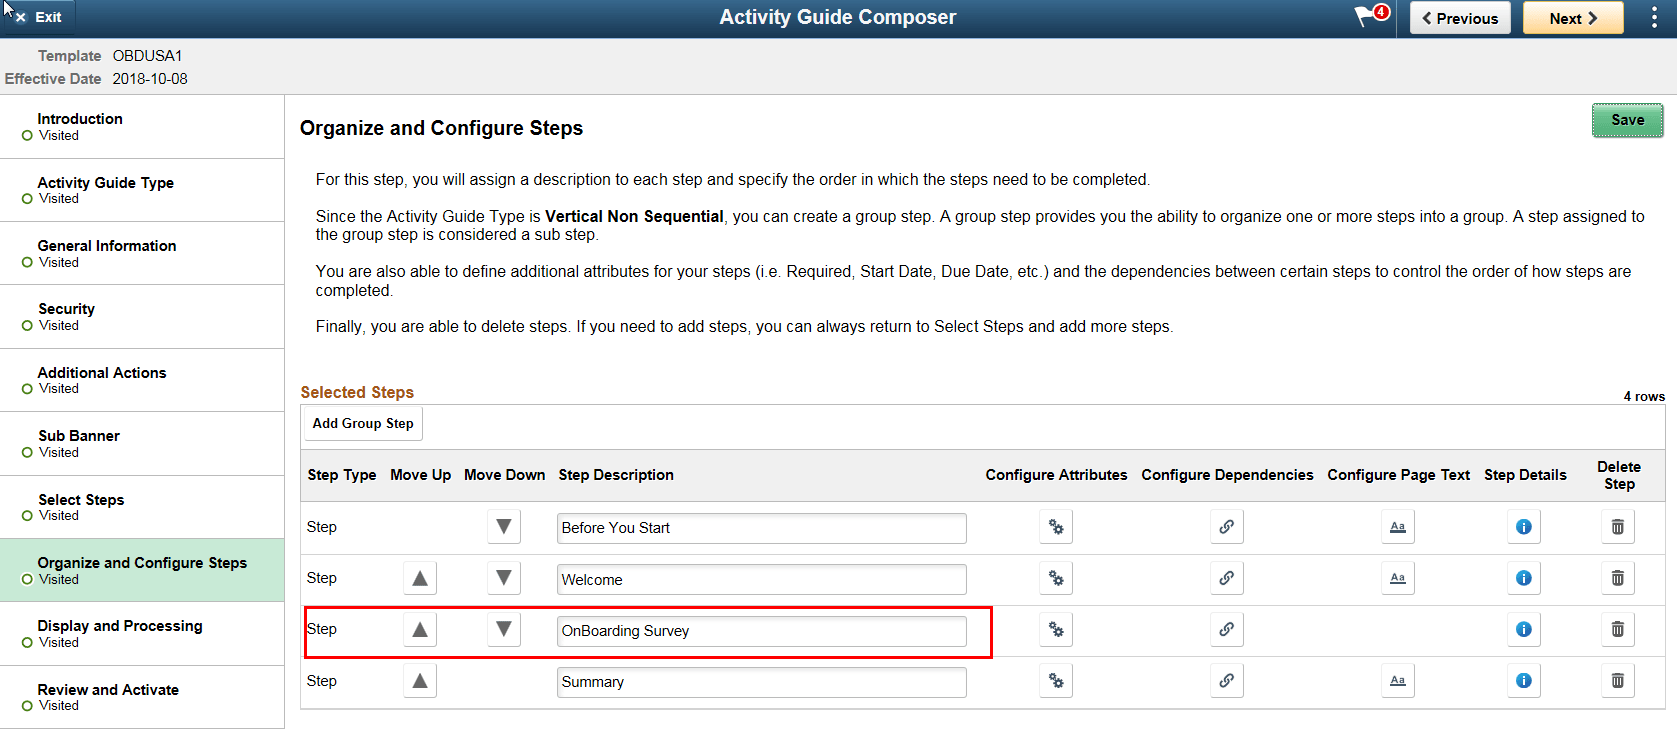Open Configure Attributes for Summary step
The width and height of the screenshot is (1677, 729).
1056,680
